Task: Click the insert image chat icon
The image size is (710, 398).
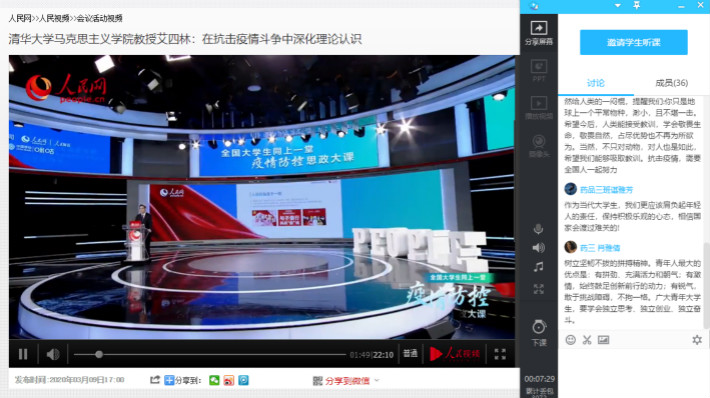Action: 603,340
